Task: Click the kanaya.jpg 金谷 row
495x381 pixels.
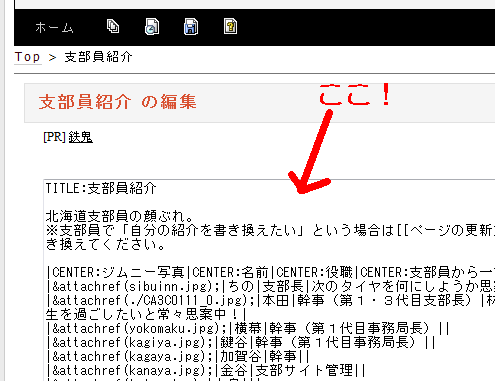Action: (x=206, y=370)
